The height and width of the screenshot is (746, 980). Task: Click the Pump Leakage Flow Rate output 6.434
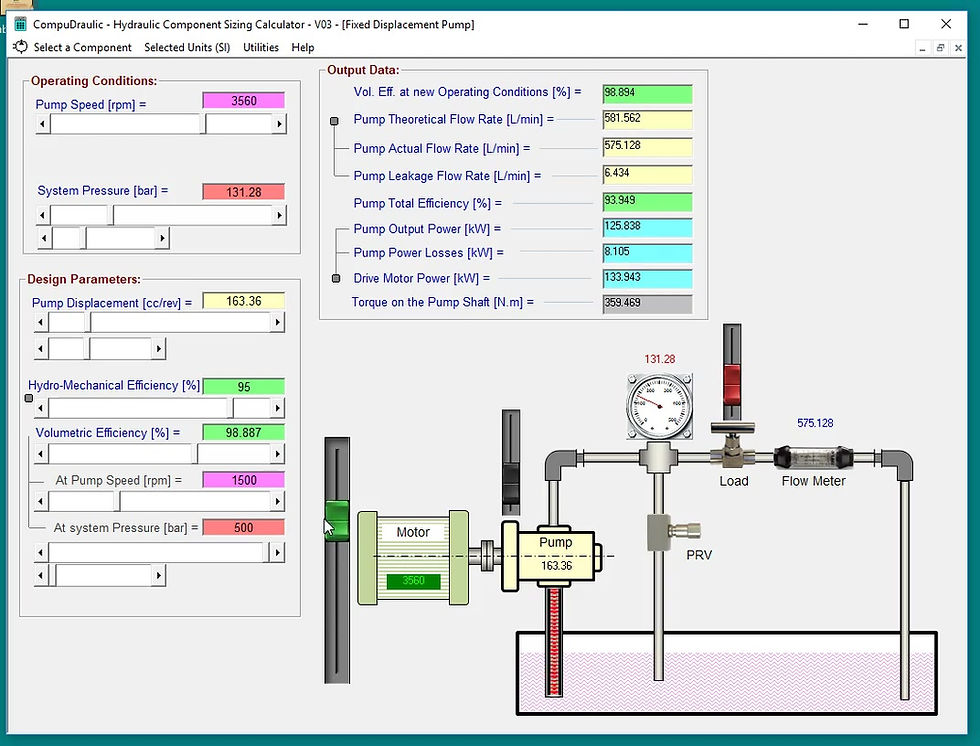pyautogui.click(x=648, y=174)
